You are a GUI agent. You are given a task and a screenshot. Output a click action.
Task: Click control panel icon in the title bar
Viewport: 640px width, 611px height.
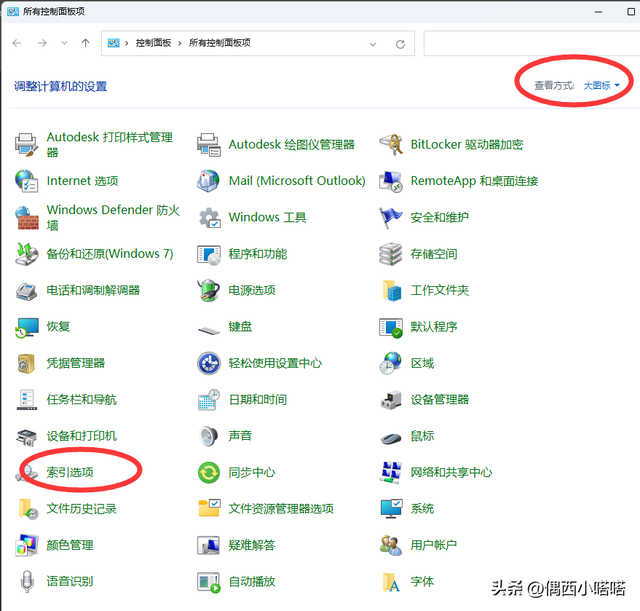tap(13, 11)
